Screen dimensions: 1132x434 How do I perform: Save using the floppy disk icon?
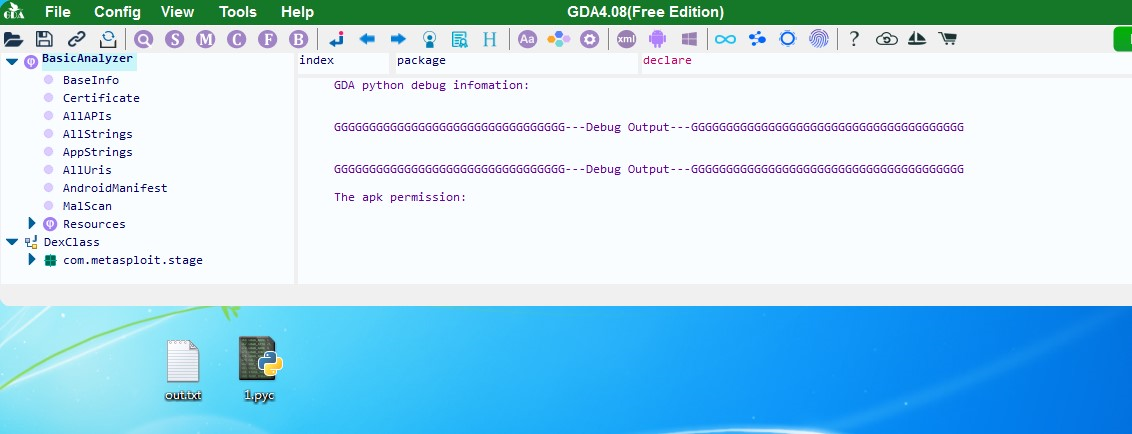(44, 39)
